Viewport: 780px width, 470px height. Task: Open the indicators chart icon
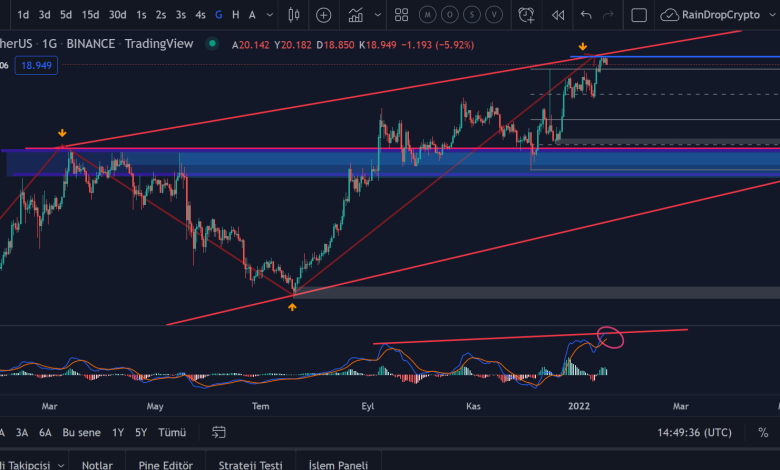(355, 15)
